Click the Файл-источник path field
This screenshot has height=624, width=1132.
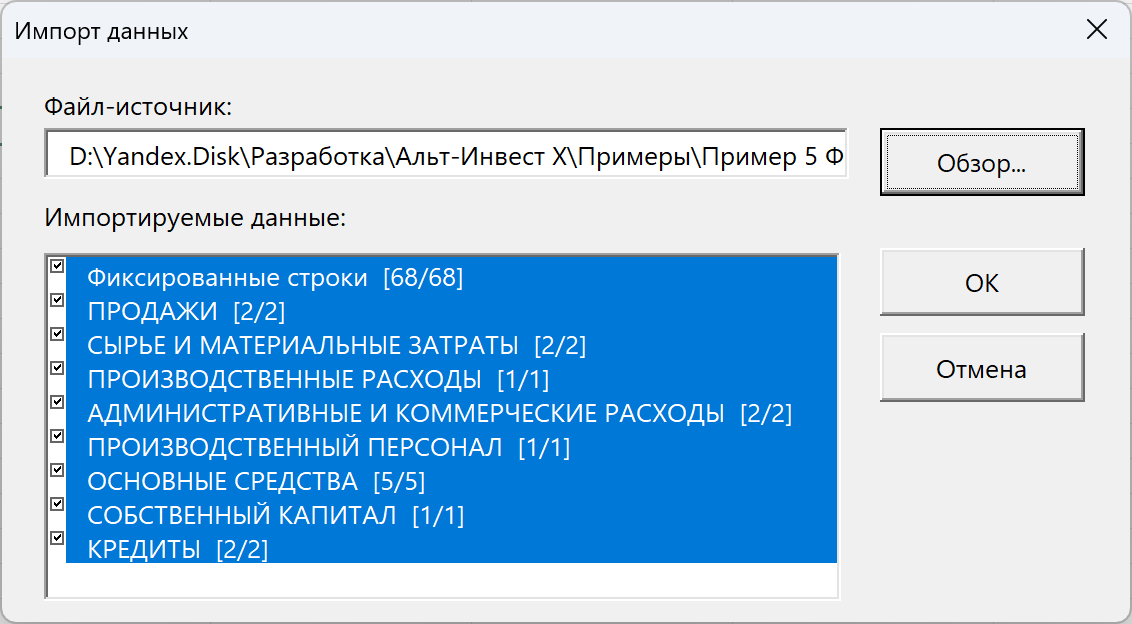click(x=445, y=154)
